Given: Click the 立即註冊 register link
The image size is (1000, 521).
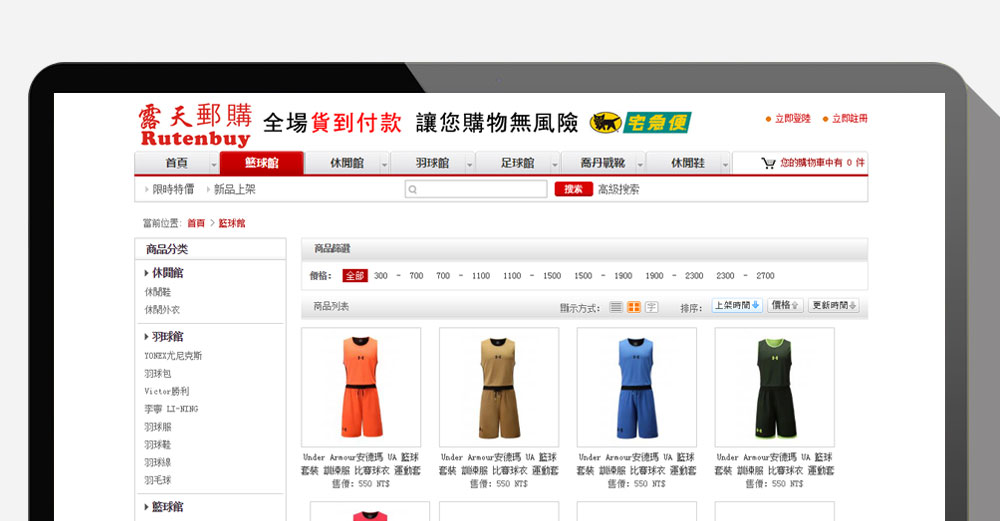Looking at the screenshot, I should click(x=849, y=119).
